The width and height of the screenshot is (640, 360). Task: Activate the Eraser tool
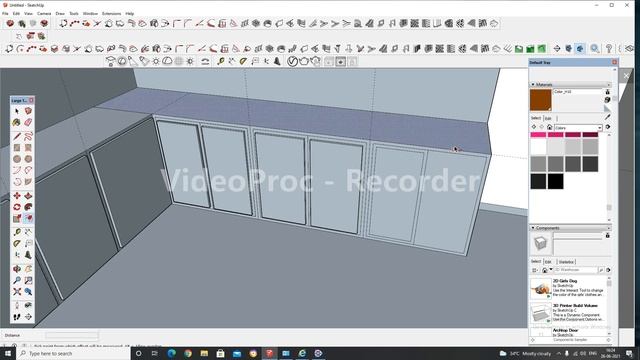click(28, 122)
